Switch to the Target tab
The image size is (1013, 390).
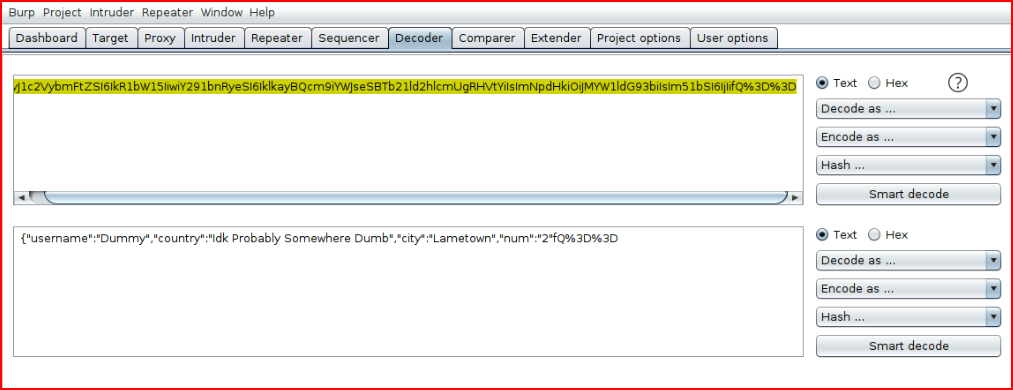click(110, 38)
